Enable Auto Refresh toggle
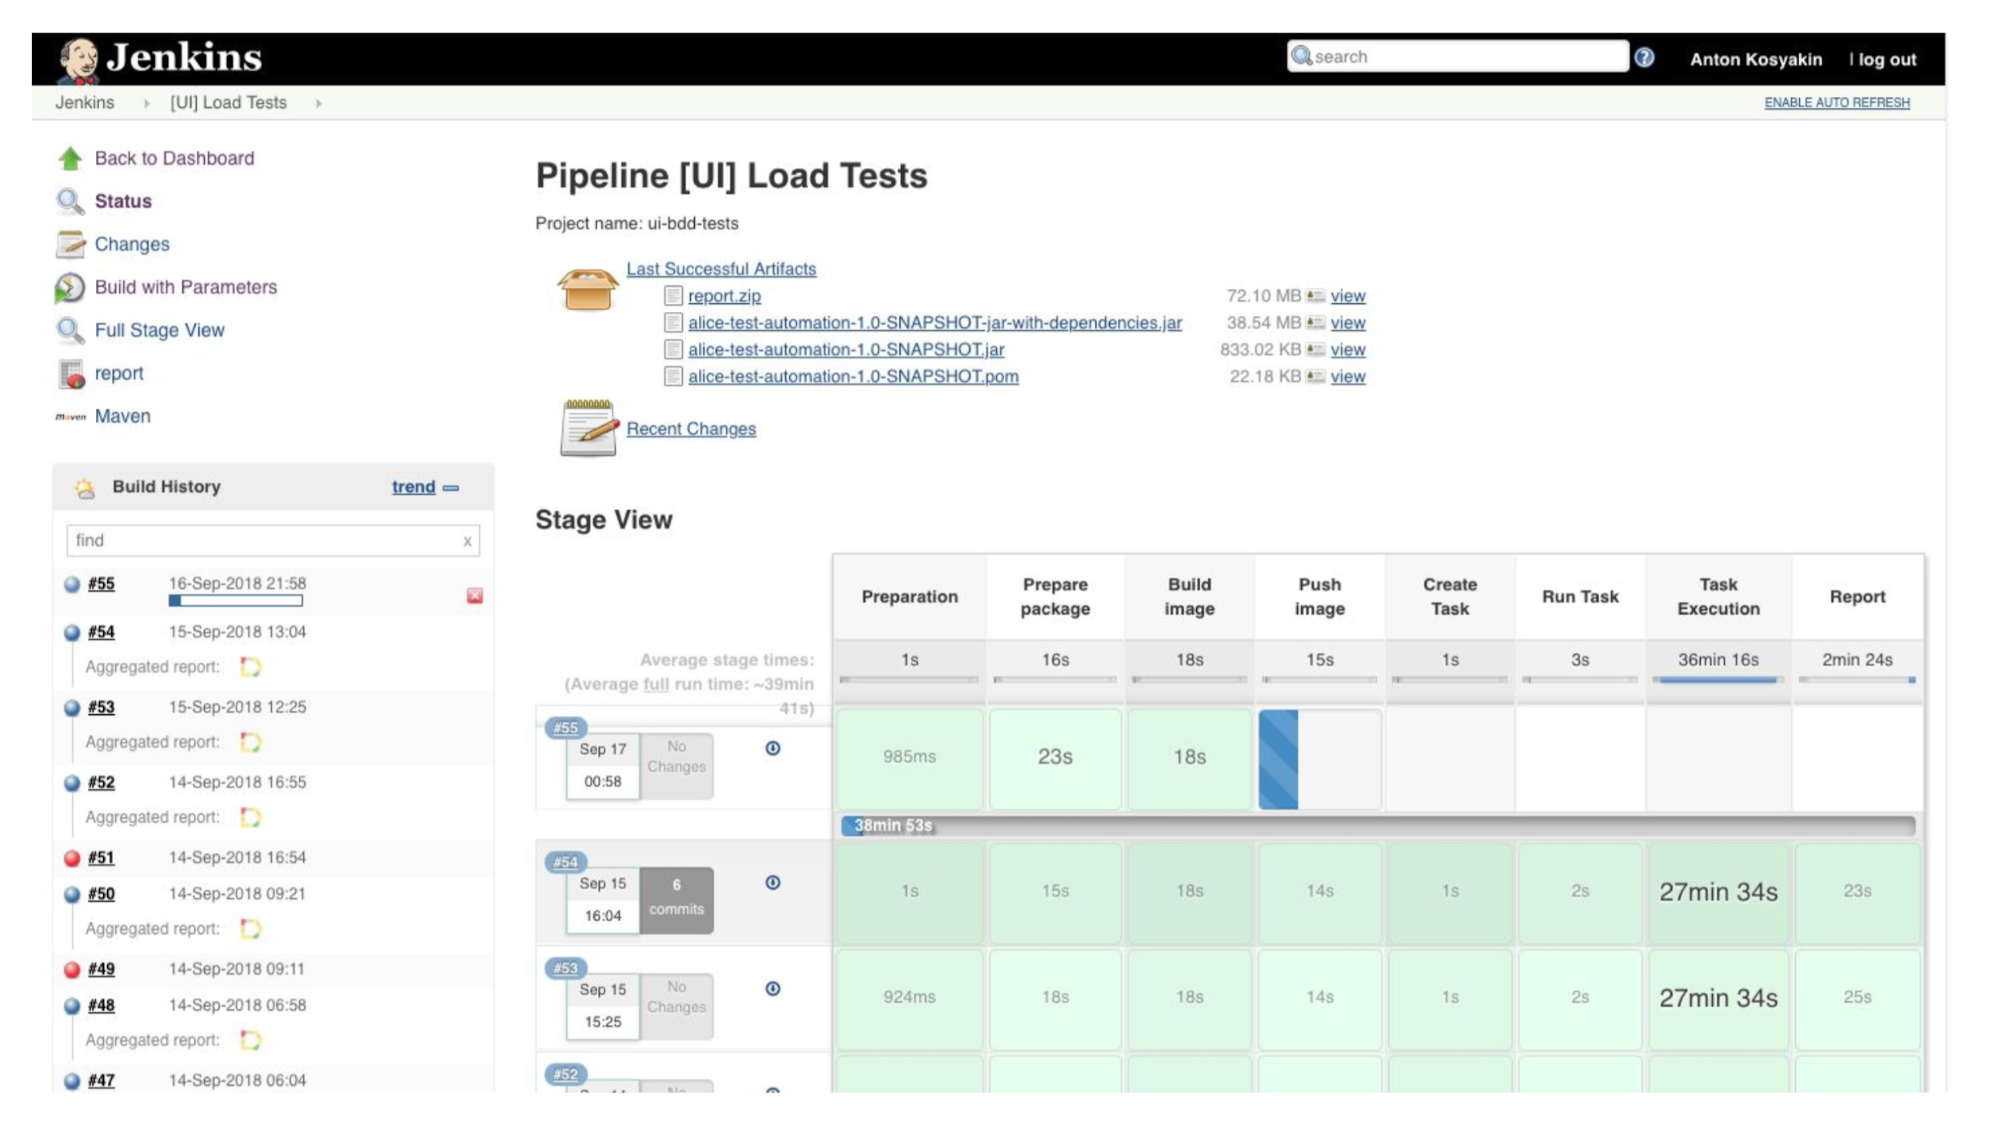This screenshot has height=1126, width=1999. coord(1838,102)
